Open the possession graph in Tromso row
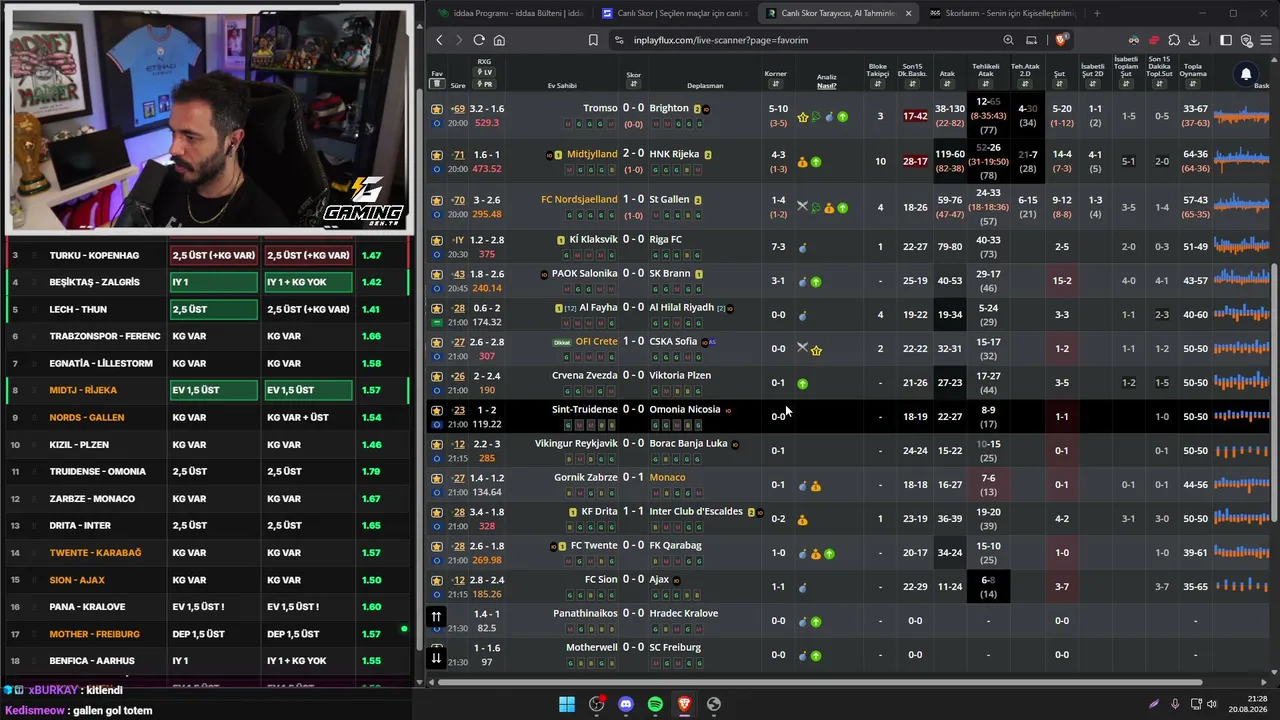1280x720 pixels. coord(1241,117)
